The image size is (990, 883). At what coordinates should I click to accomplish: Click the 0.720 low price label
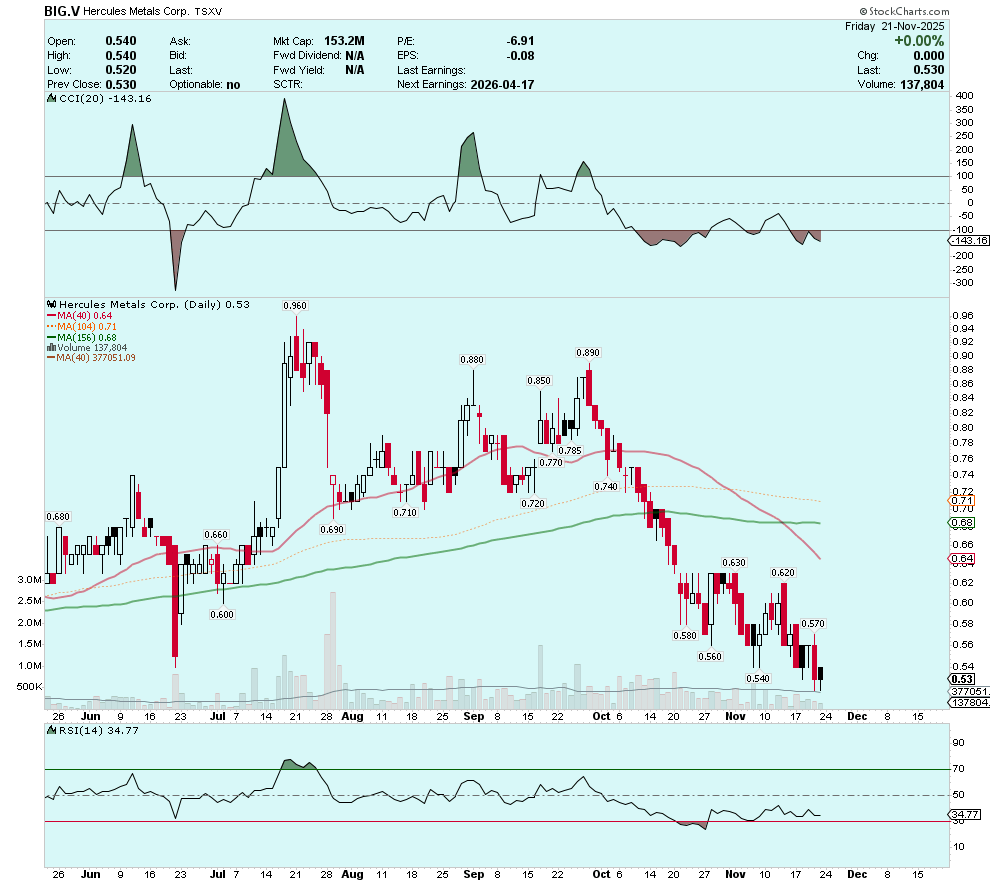(x=532, y=504)
